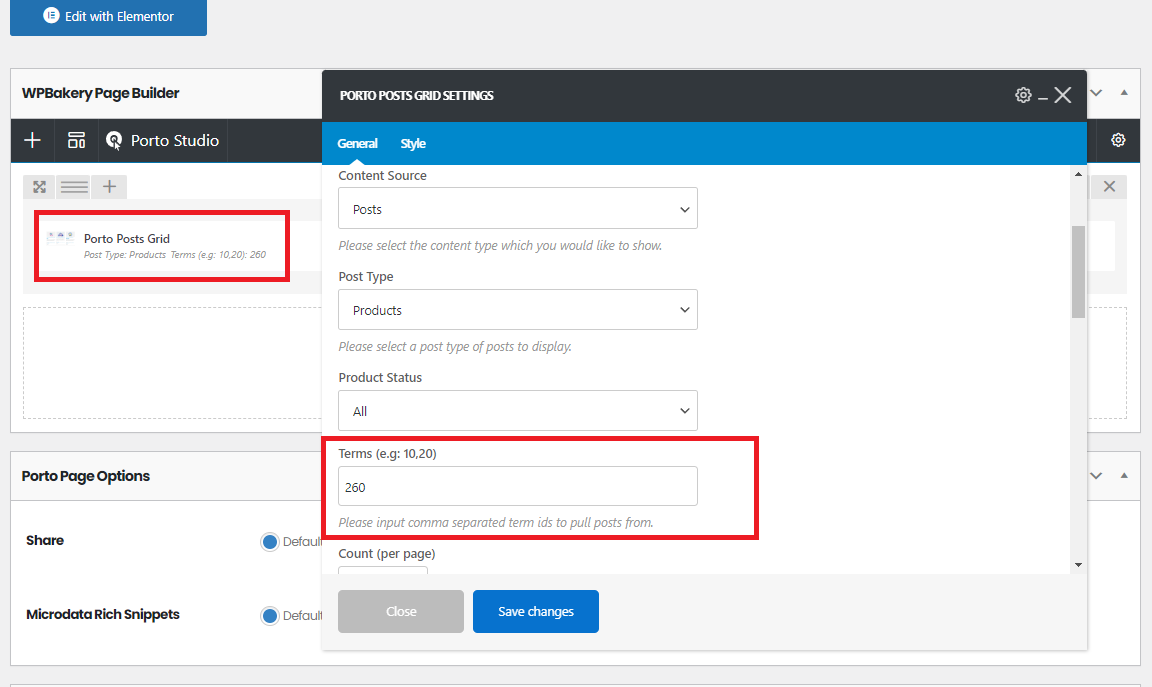
Task: Click the dialog scrollbar up arrow
Action: [x=1078, y=174]
